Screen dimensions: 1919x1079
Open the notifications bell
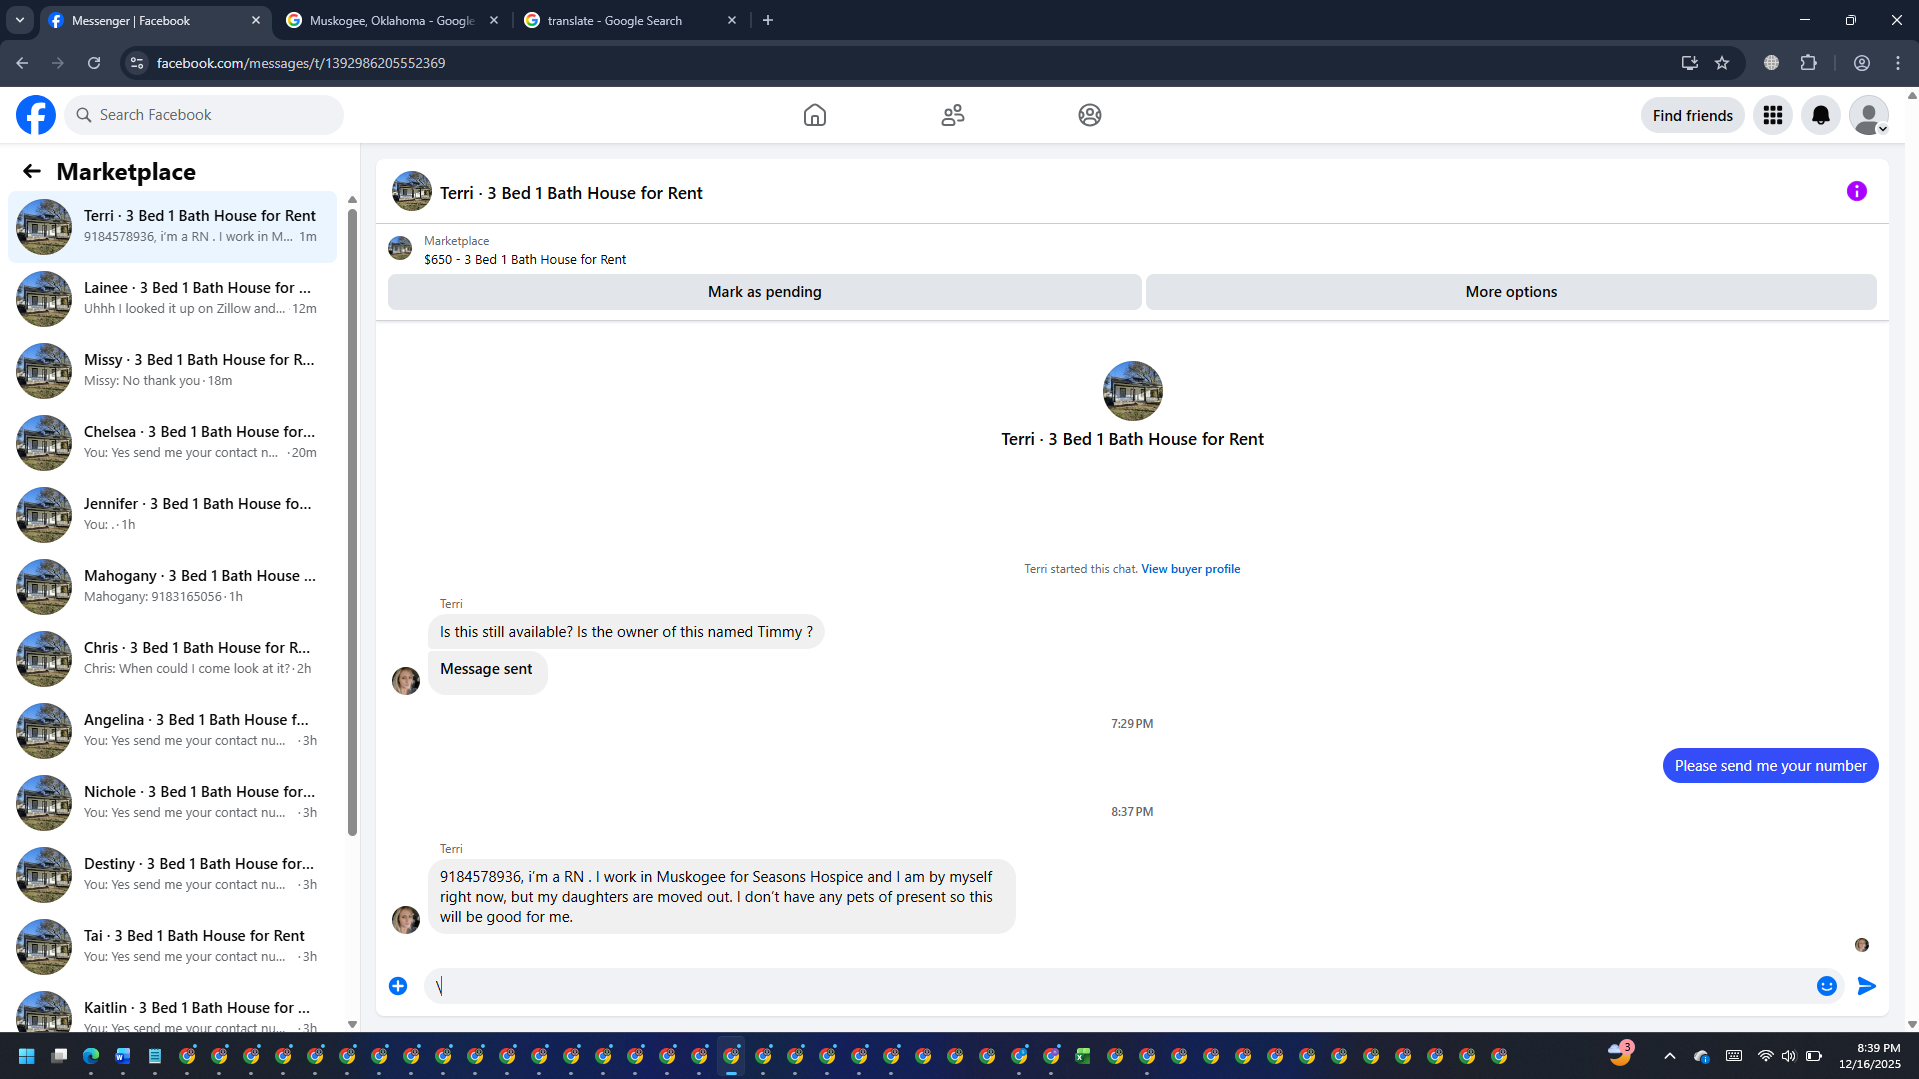[1821, 115]
